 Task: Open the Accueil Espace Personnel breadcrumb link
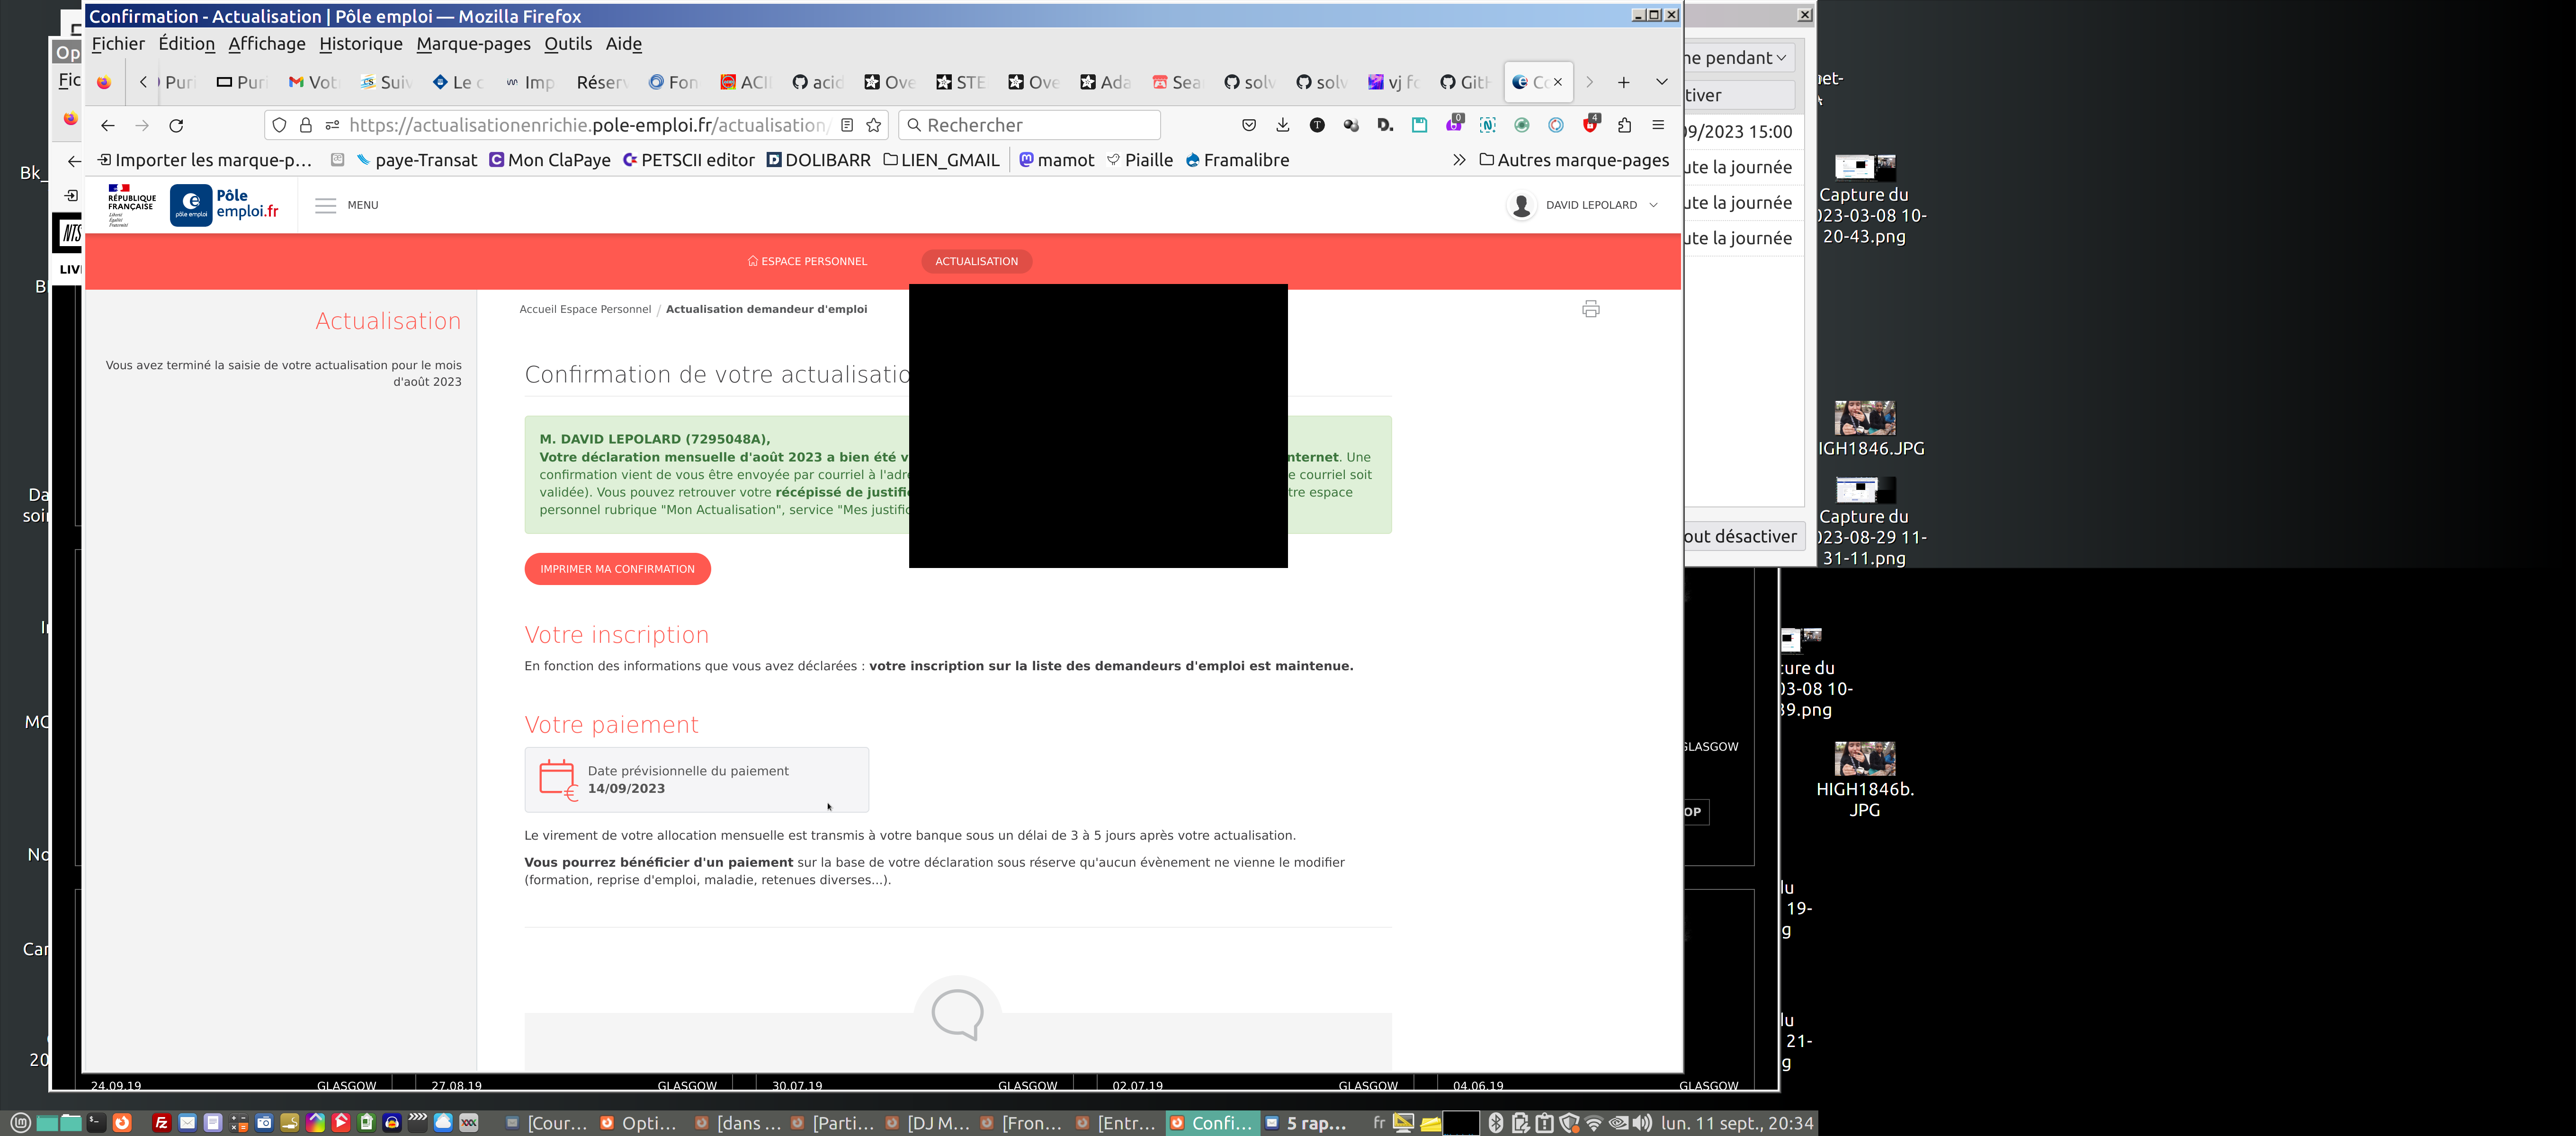pyautogui.click(x=585, y=309)
